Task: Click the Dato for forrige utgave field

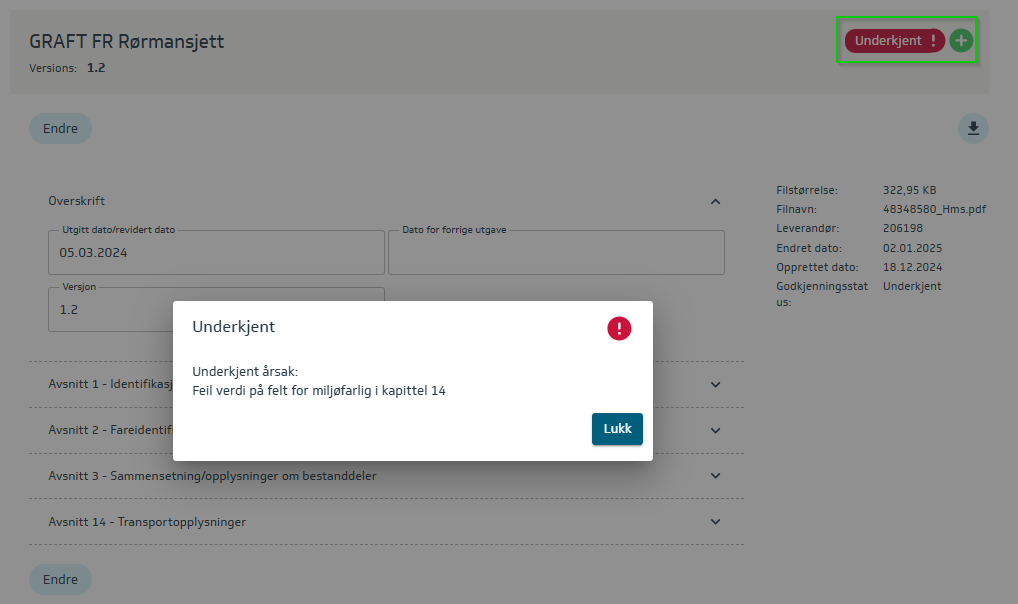Action: [x=555, y=253]
